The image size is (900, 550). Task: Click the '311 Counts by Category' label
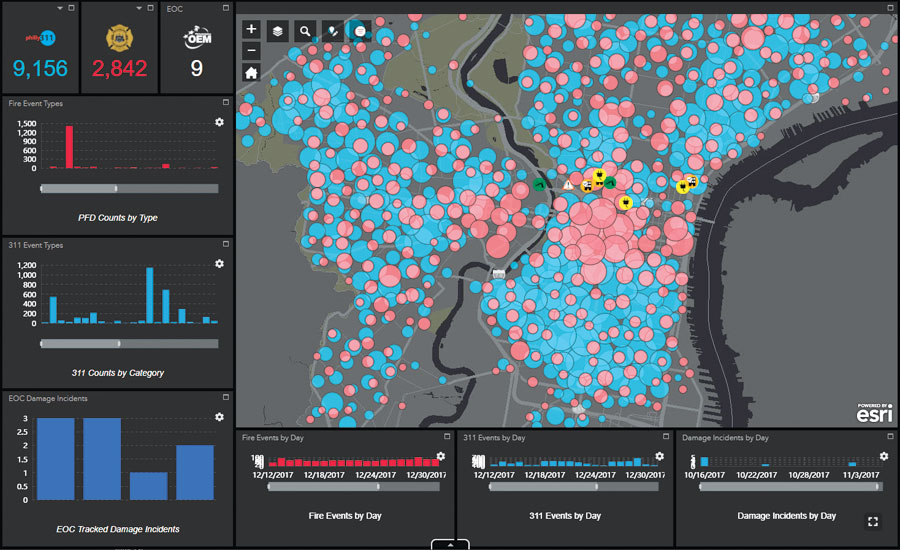[x=118, y=373]
